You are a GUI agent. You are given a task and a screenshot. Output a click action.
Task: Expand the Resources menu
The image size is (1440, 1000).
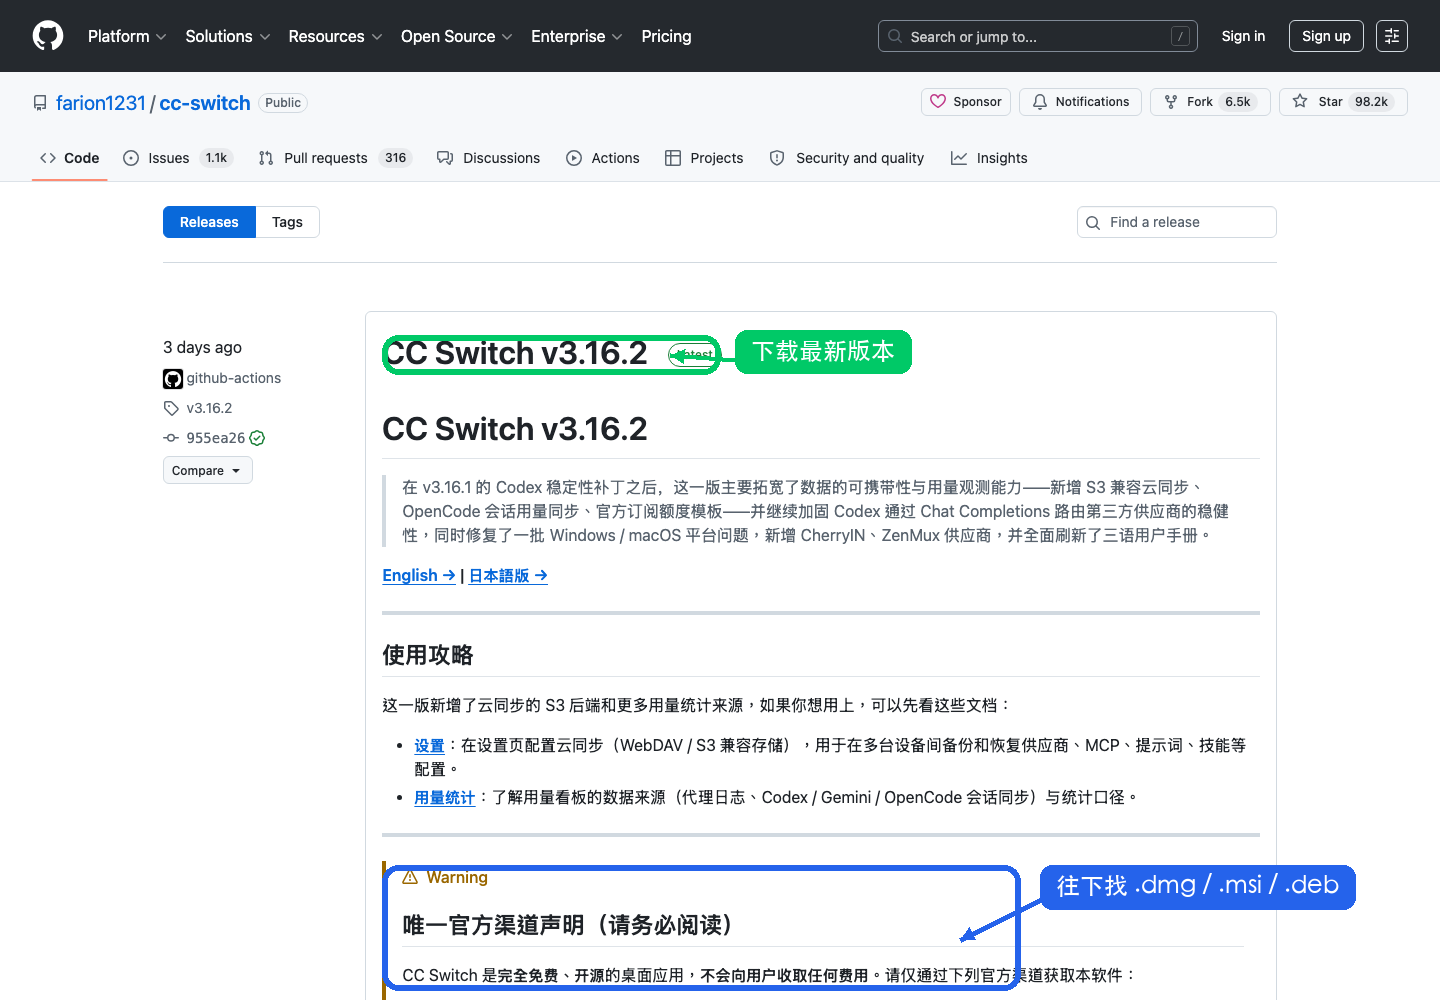[335, 36]
